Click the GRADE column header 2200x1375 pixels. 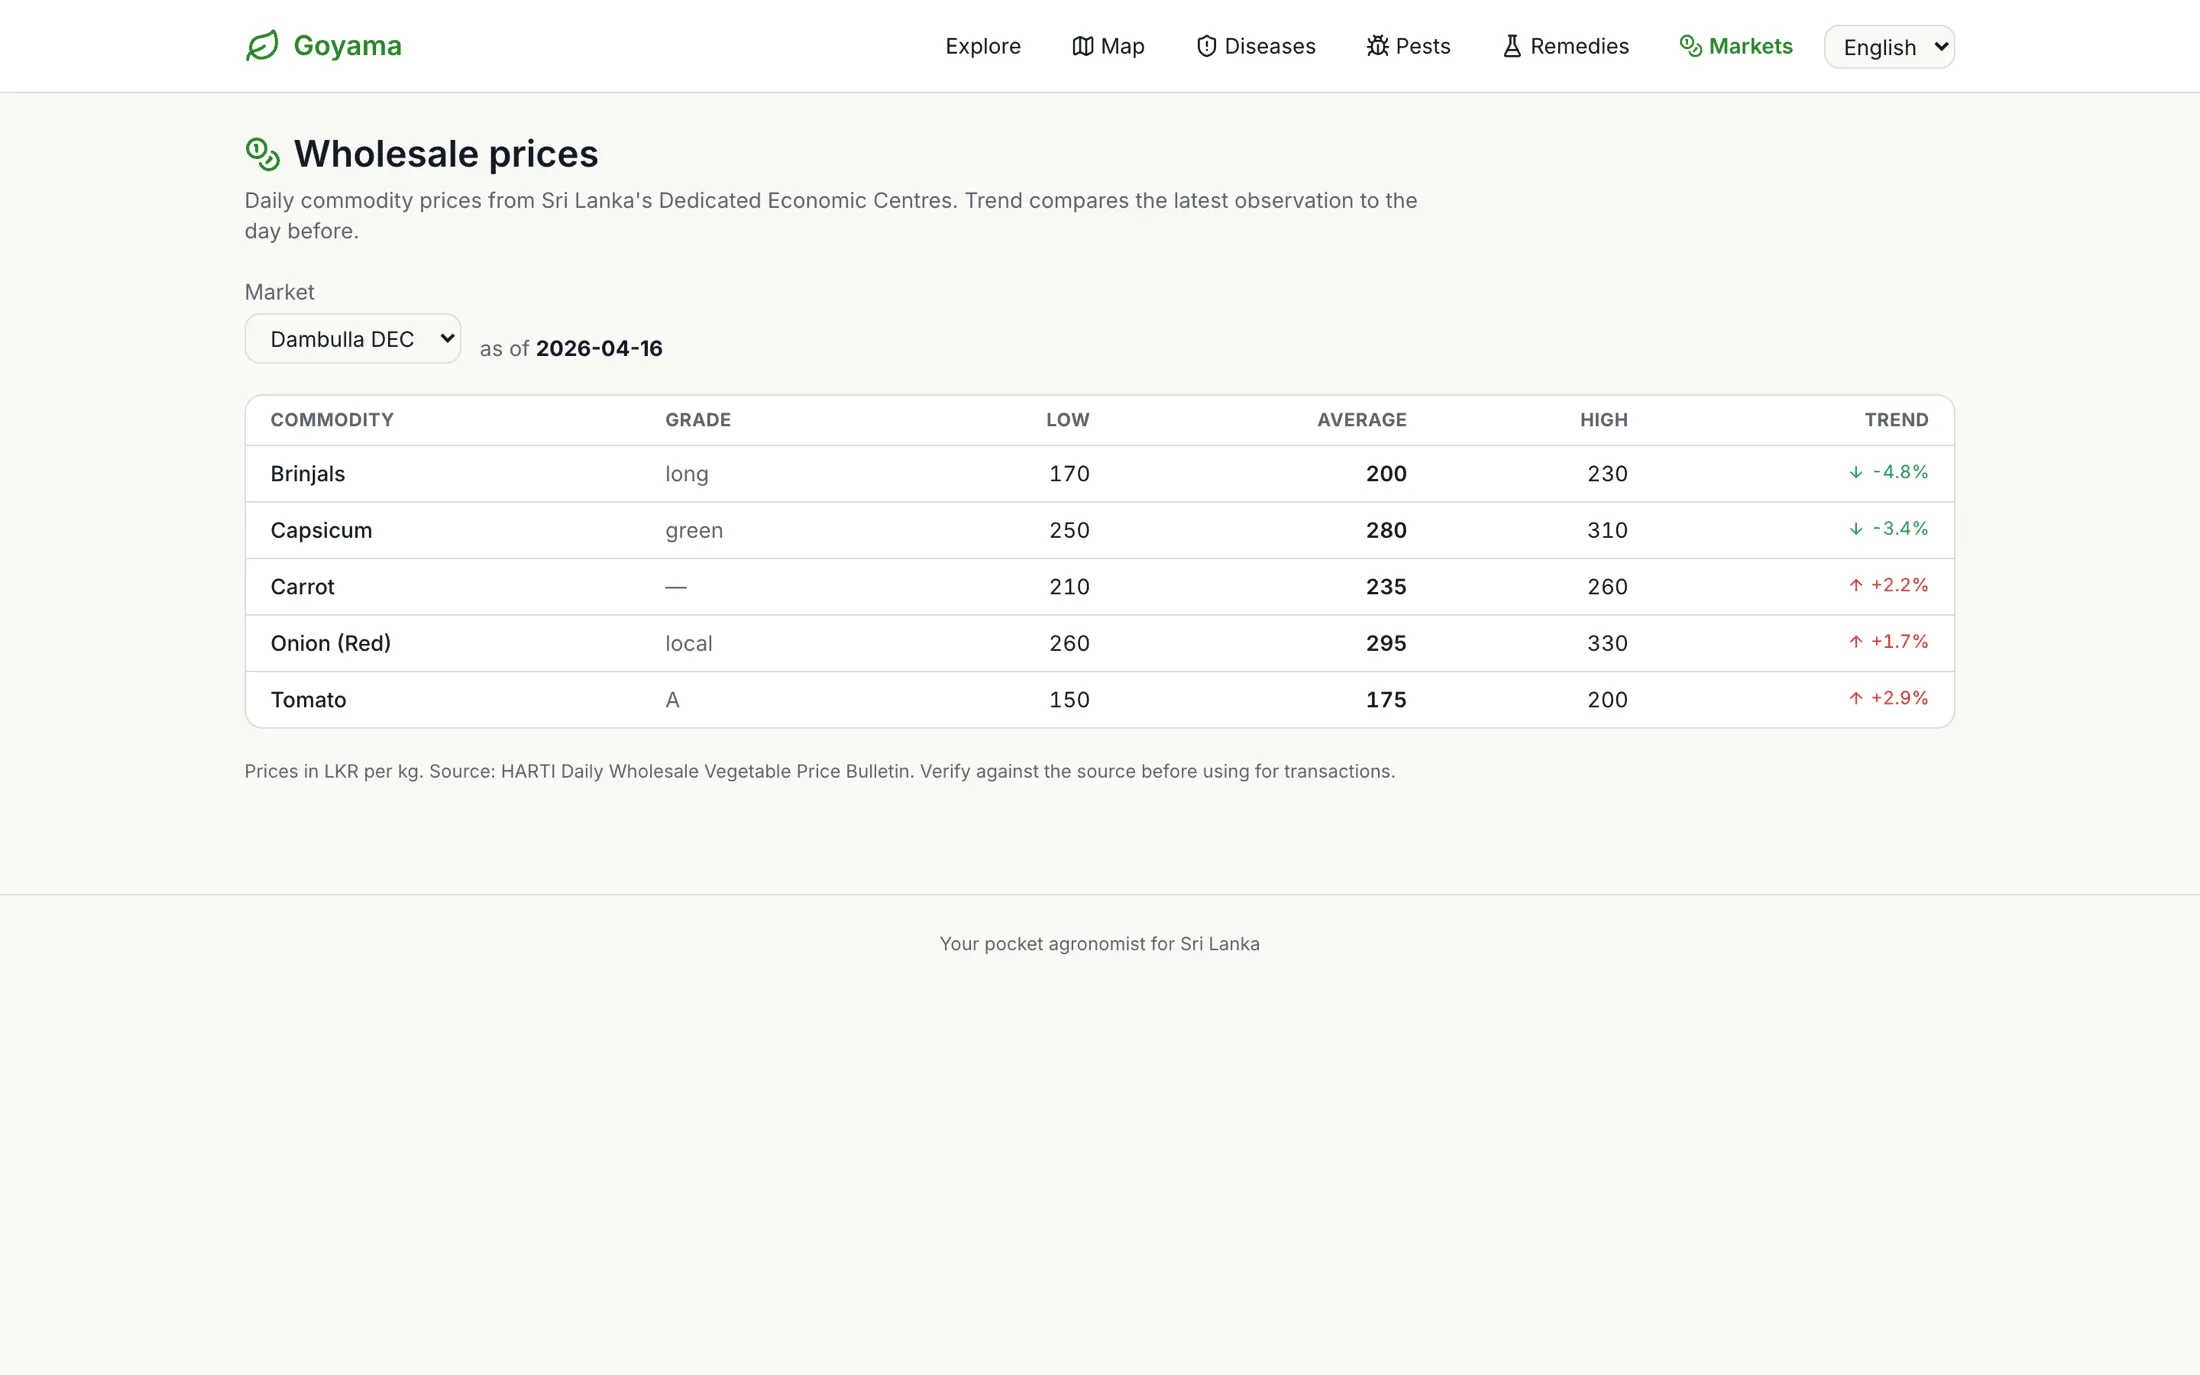pyautogui.click(x=698, y=420)
